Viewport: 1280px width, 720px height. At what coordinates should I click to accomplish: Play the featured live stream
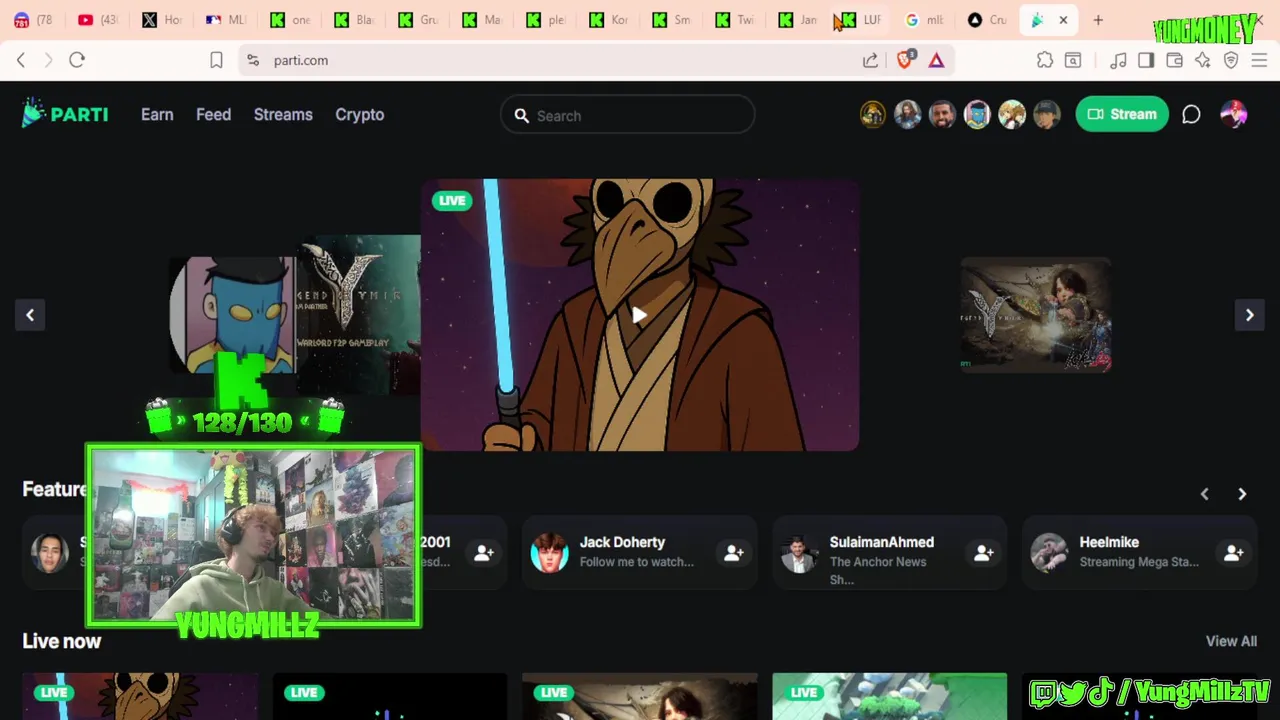(640, 316)
